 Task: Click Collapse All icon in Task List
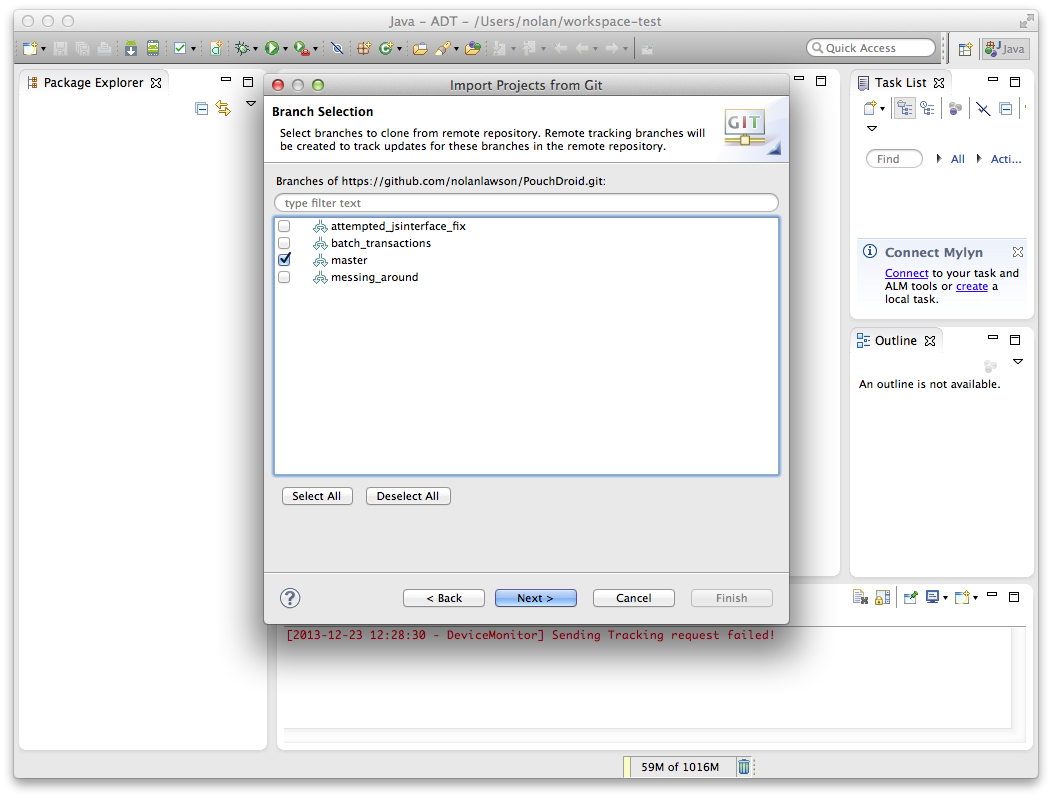(1006, 108)
